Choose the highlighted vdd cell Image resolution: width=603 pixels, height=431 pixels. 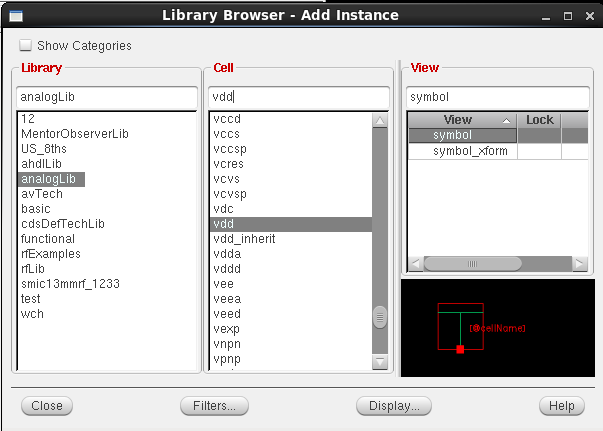point(291,224)
